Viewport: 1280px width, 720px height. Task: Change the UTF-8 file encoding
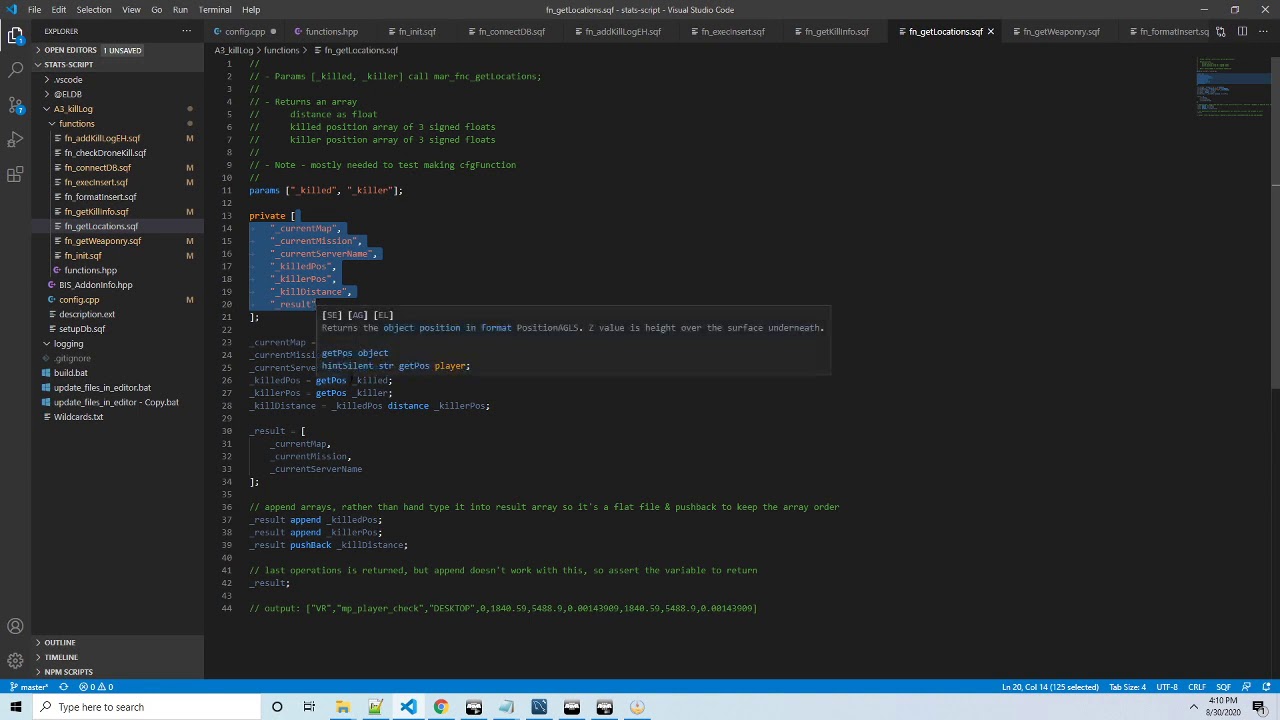[1167, 687]
